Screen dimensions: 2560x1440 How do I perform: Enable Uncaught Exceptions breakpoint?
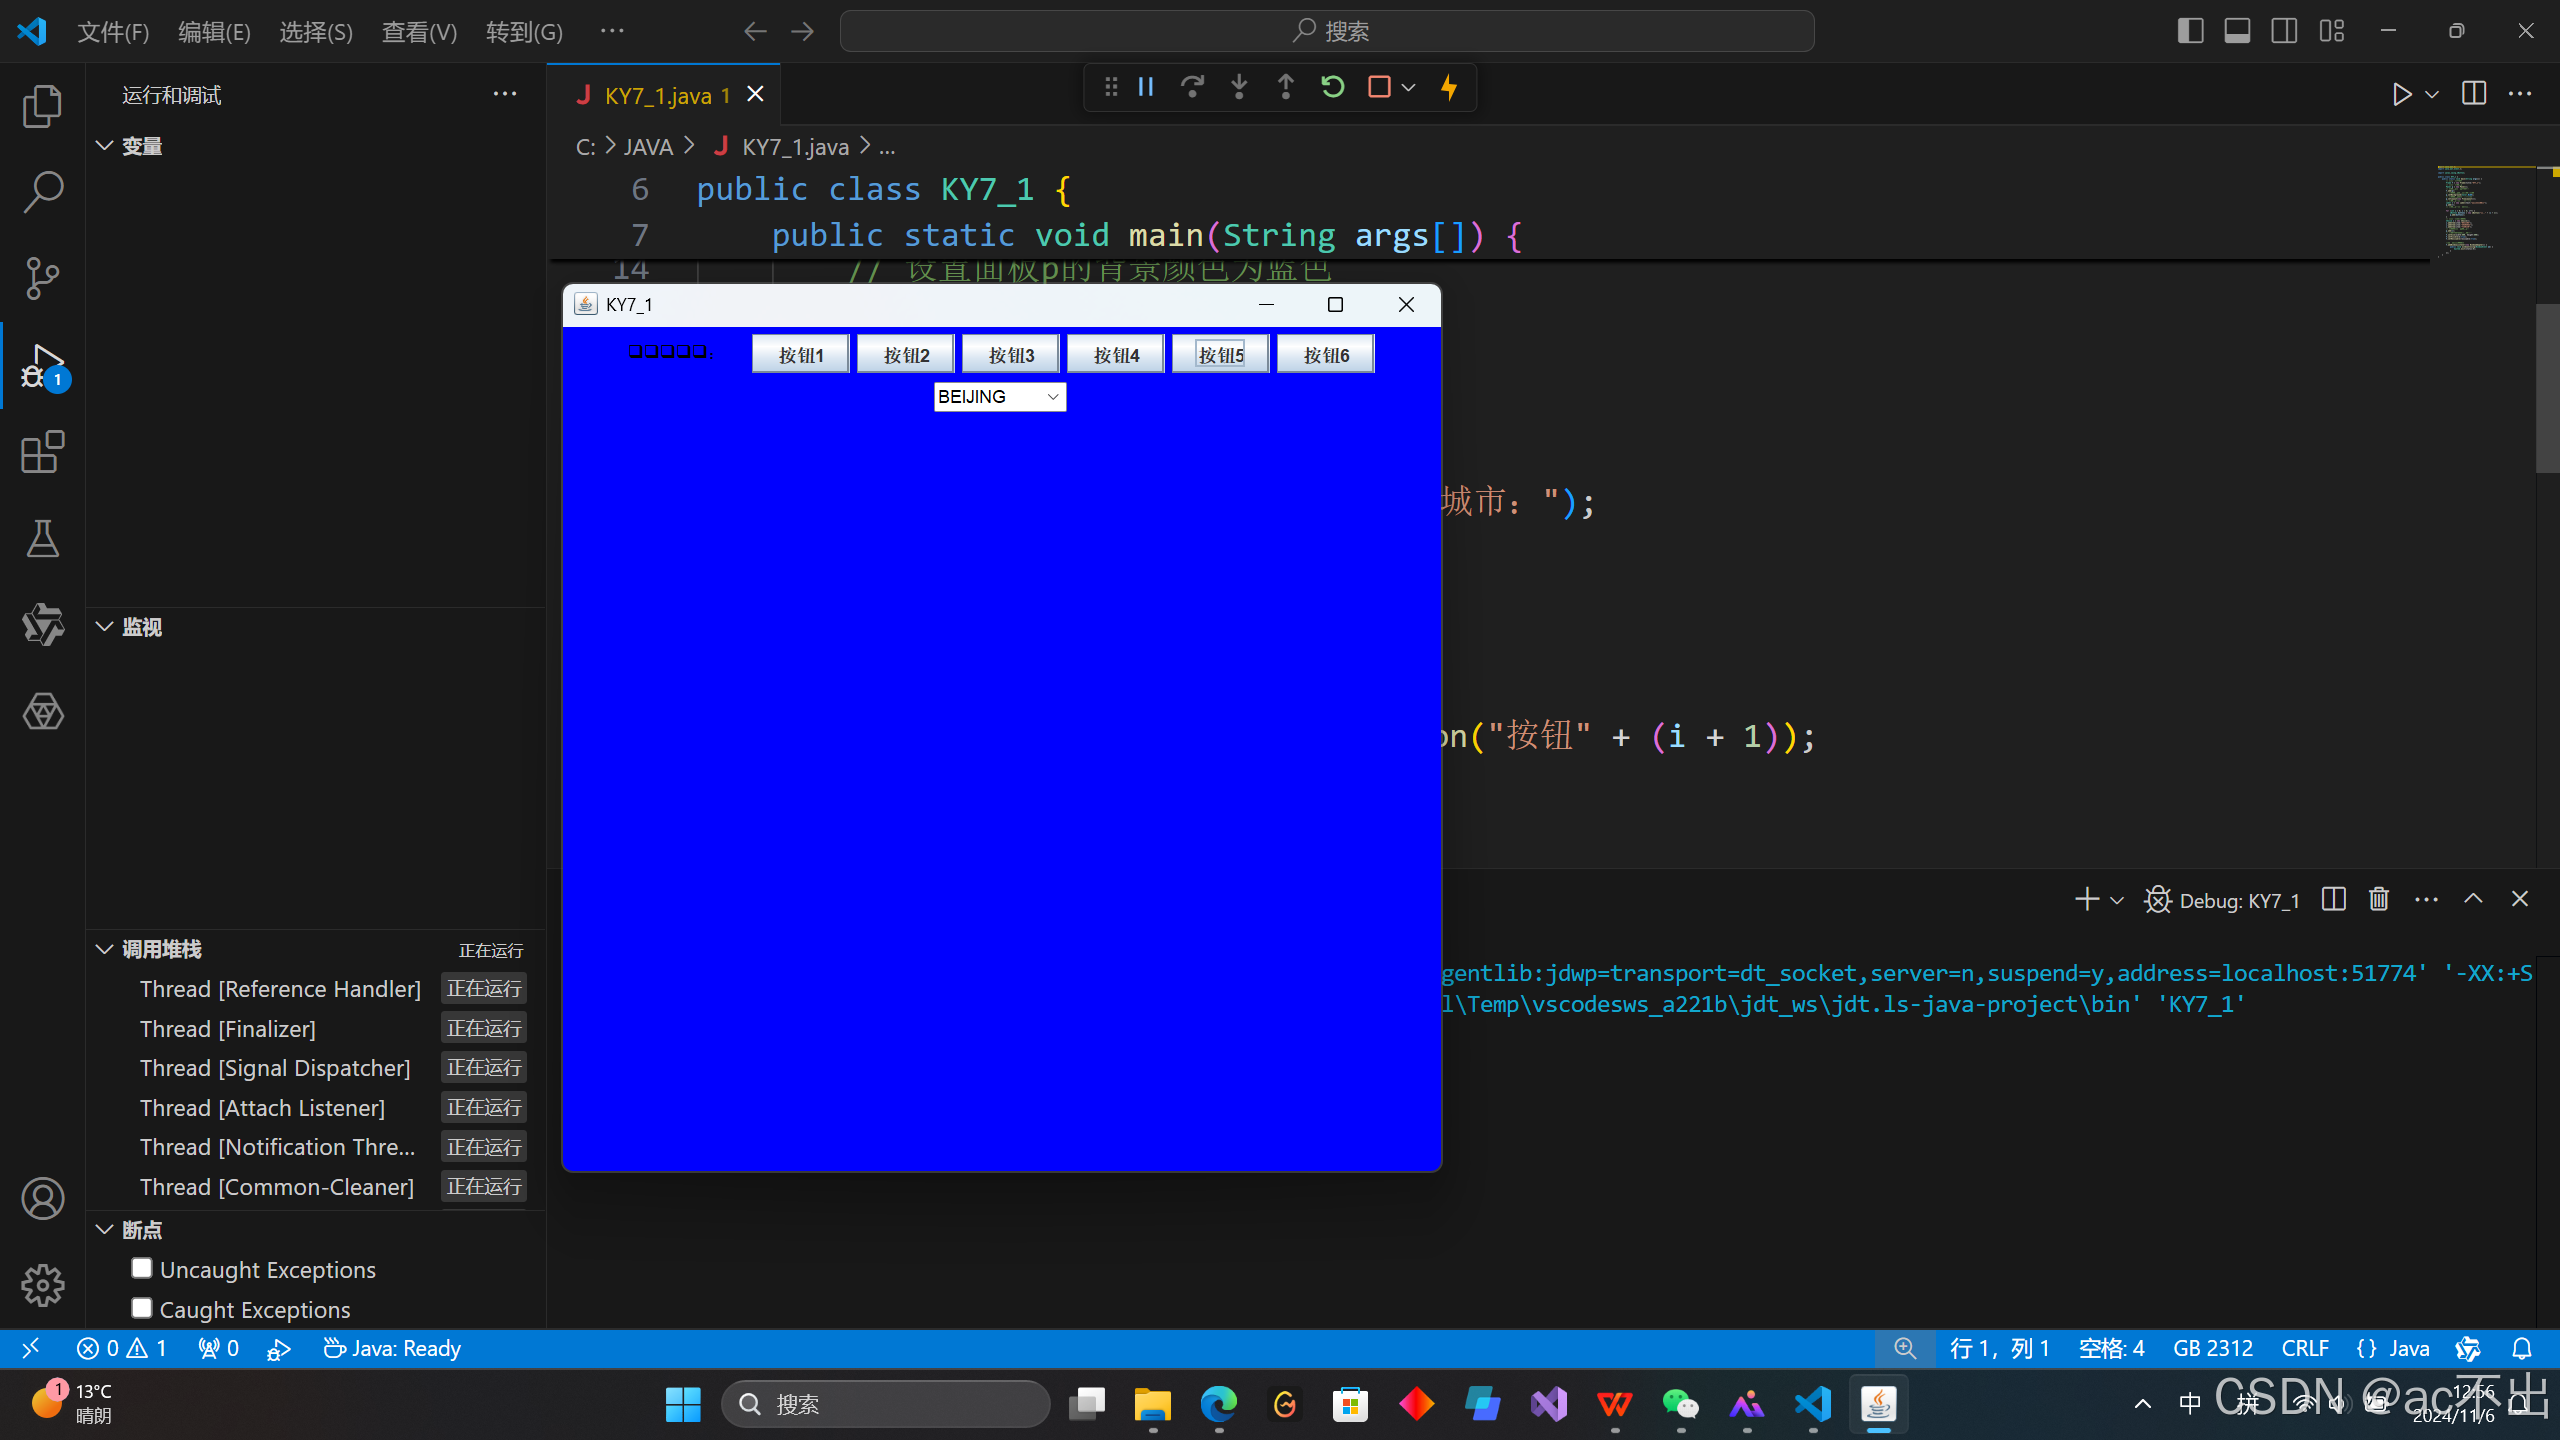142,1268
